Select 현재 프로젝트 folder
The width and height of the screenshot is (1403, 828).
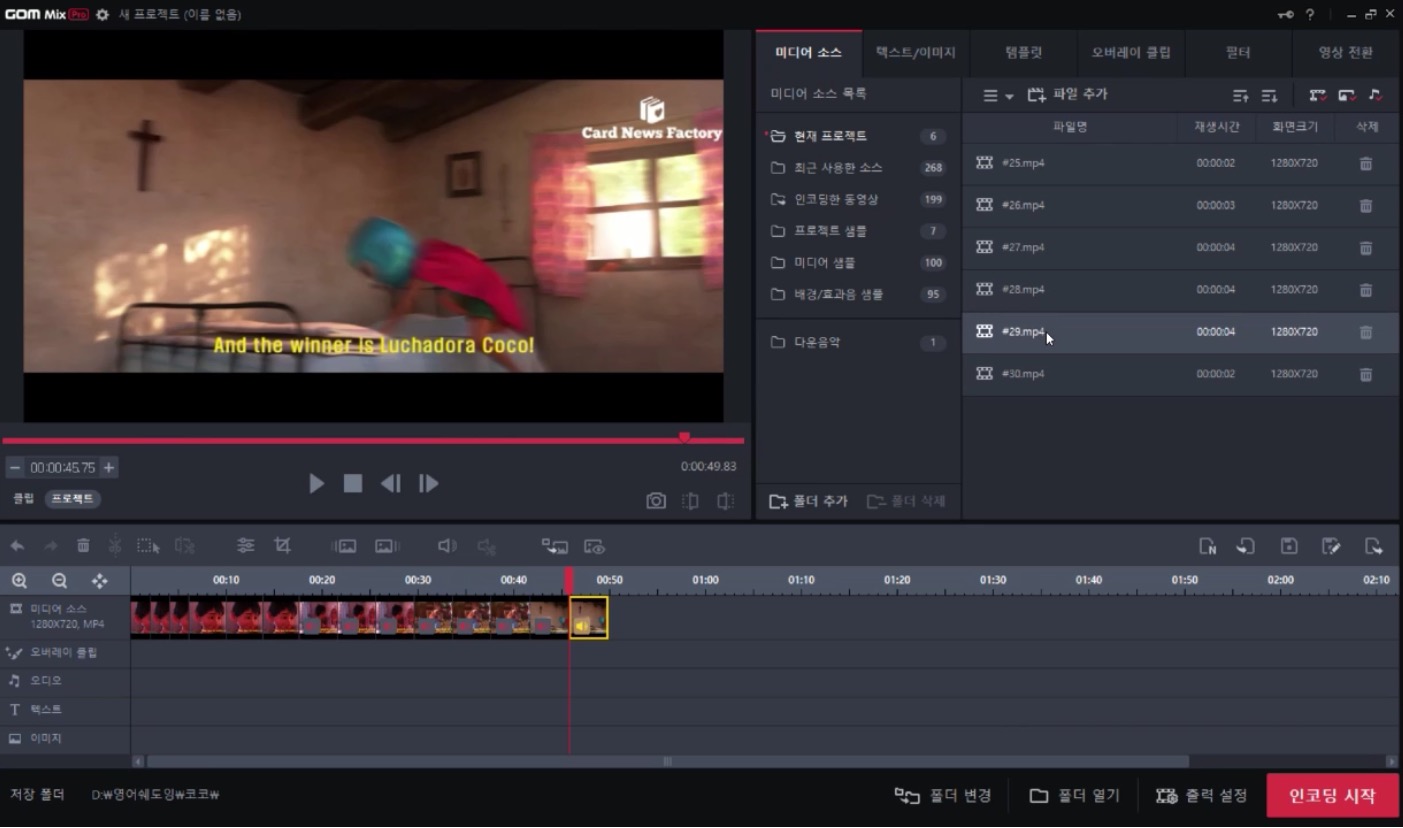click(858, 136)
